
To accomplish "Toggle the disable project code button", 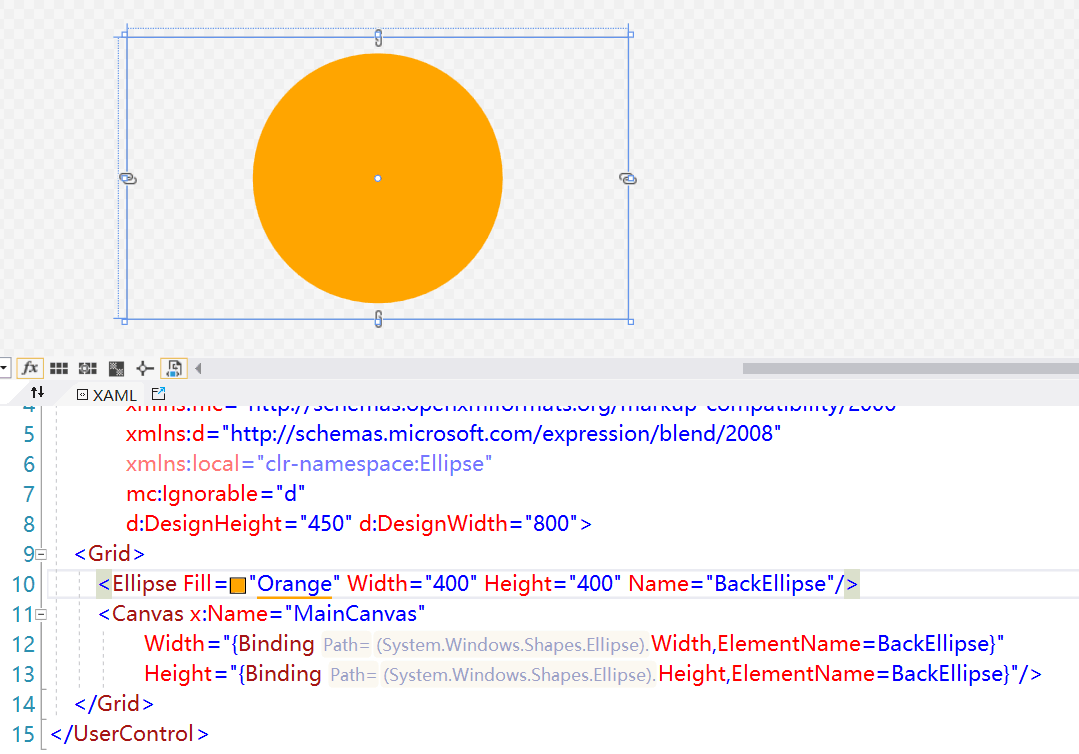I will [x=174, y=368].
